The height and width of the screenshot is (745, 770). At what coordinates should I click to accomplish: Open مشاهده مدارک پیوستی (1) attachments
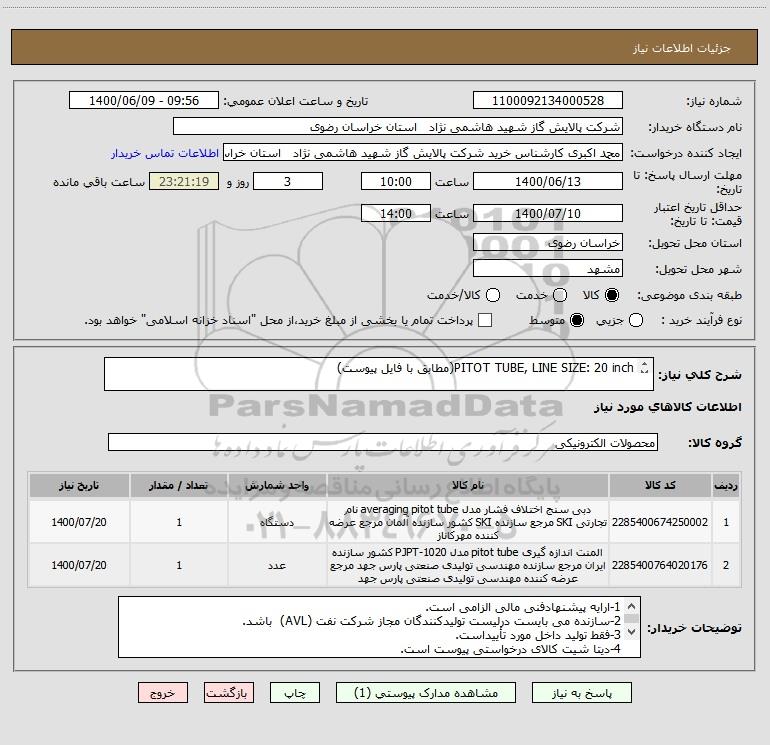pyautogui.click(x=426, y=693)
